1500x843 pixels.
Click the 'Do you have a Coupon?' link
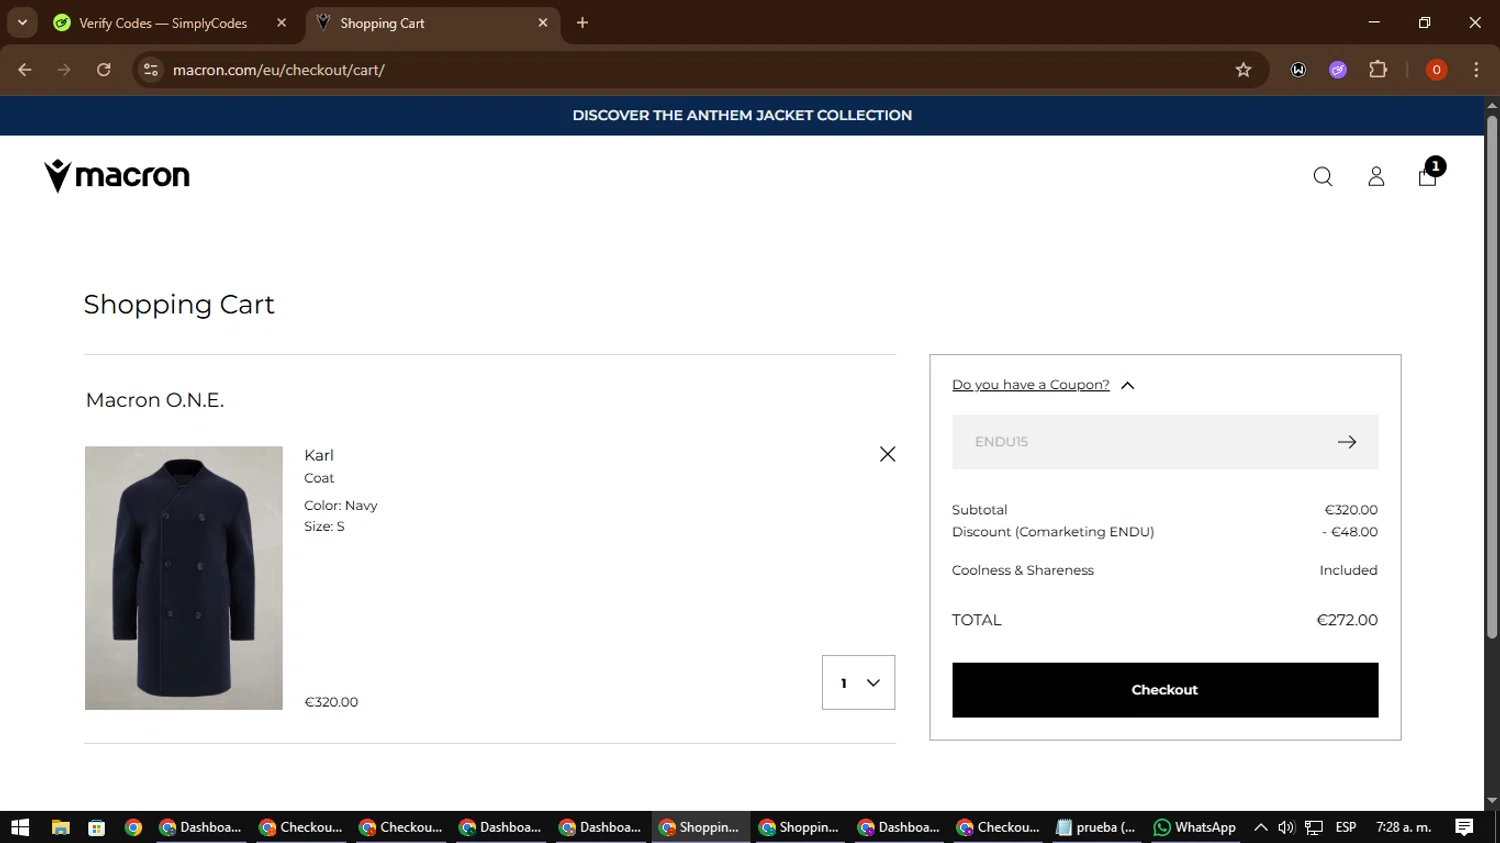tap(1031, 385)
